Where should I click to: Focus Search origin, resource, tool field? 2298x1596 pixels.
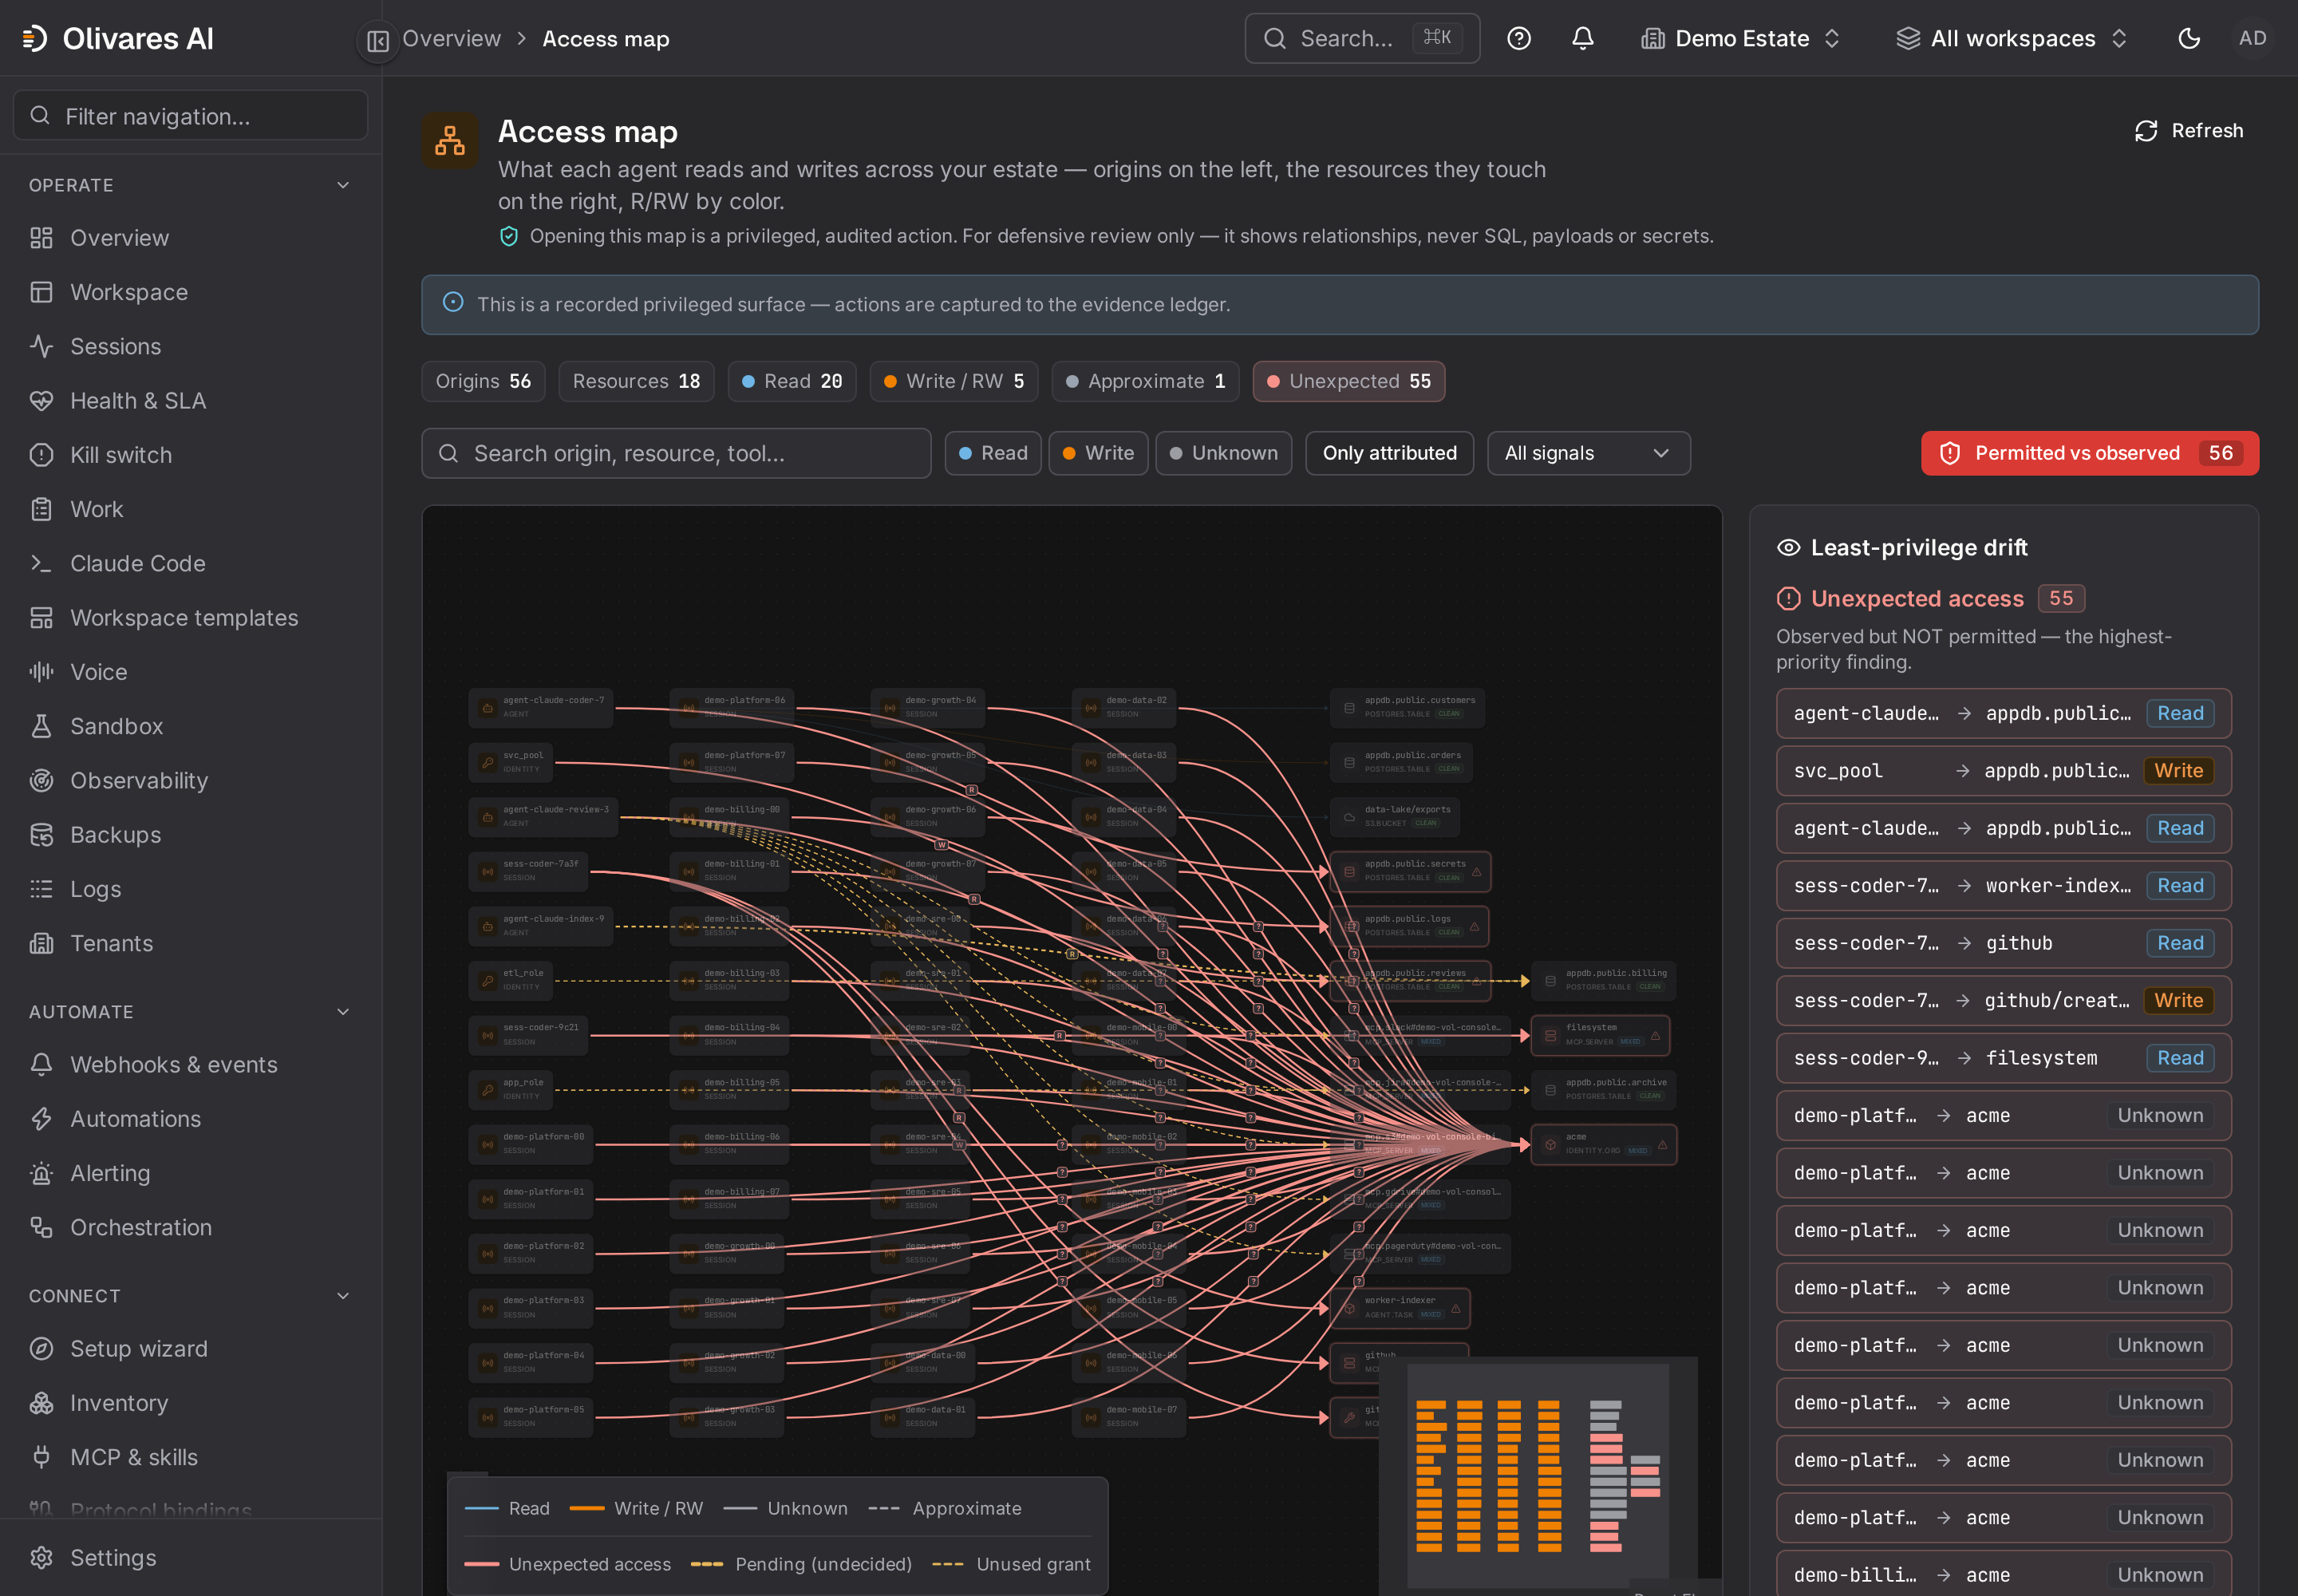click(676, 453)
